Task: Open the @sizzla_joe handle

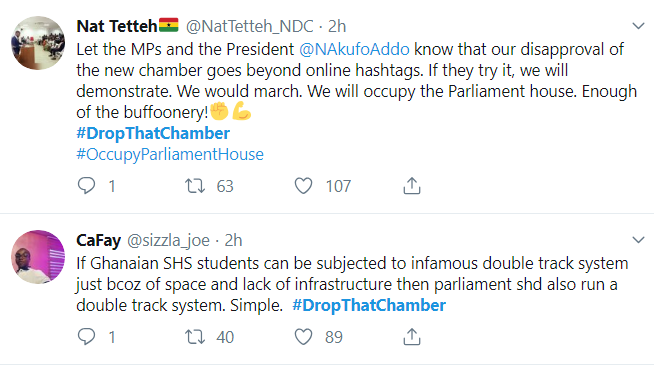Action: (168, 241)
